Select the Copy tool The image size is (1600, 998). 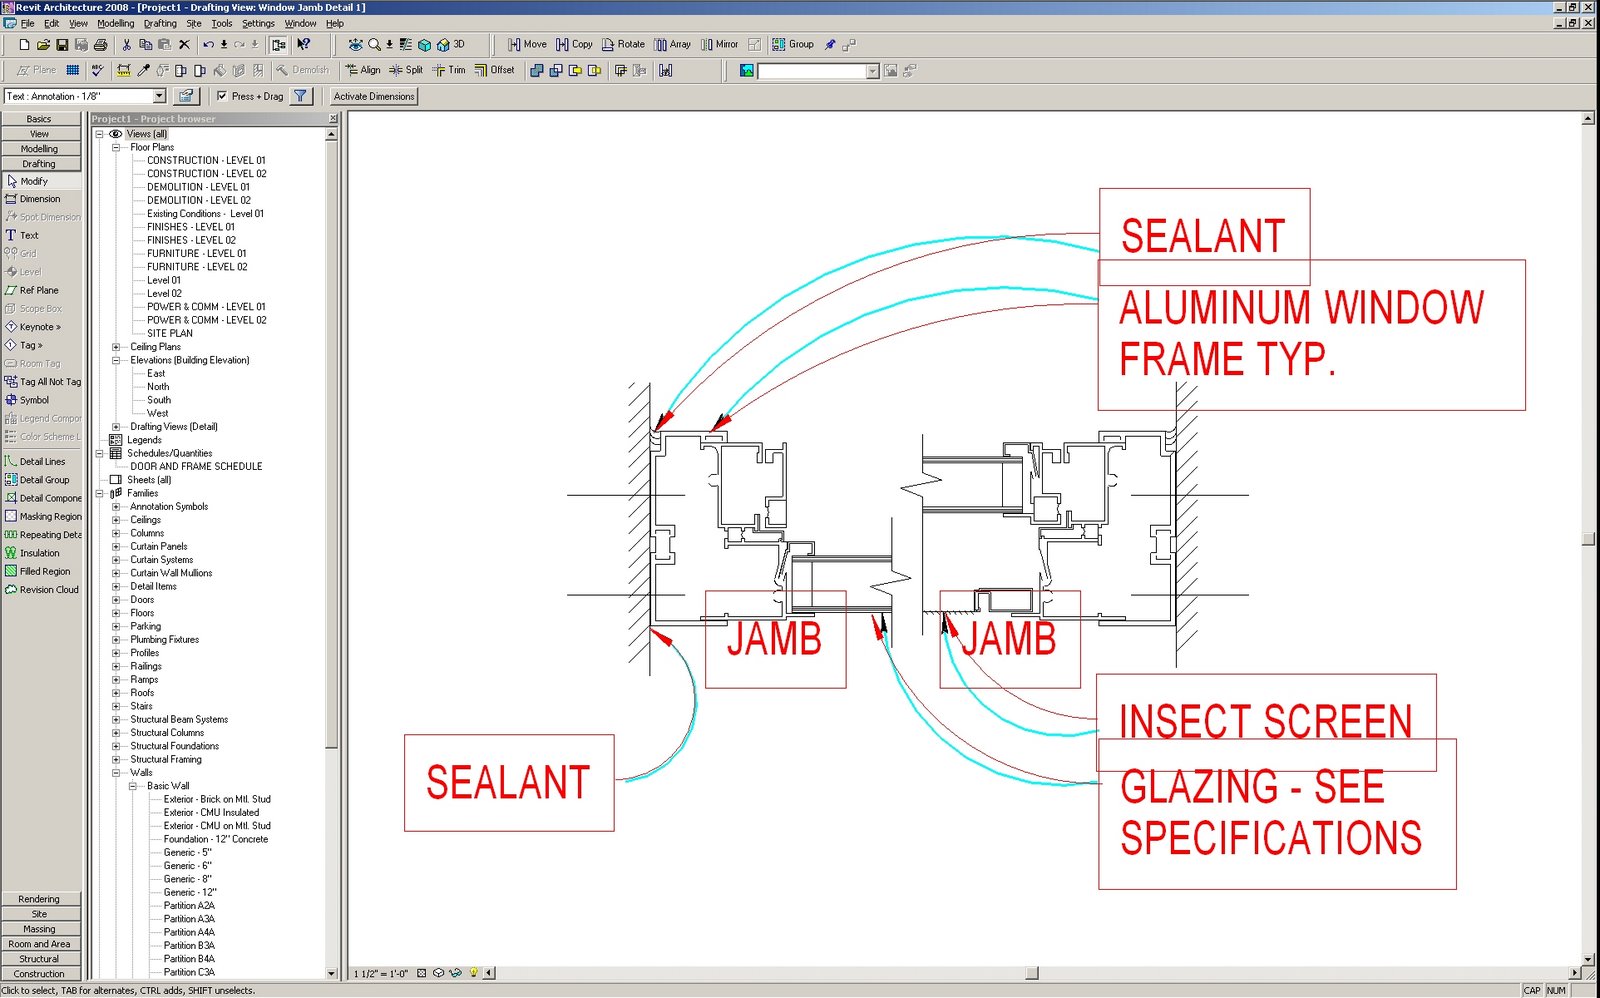point(575,45)
